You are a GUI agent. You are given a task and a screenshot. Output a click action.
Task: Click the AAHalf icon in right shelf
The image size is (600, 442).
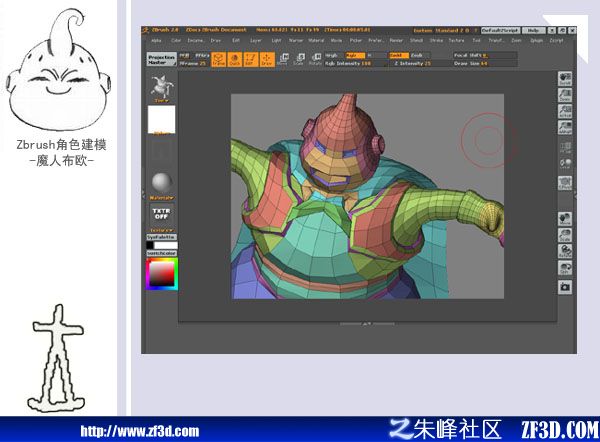[x=565, y=127]
